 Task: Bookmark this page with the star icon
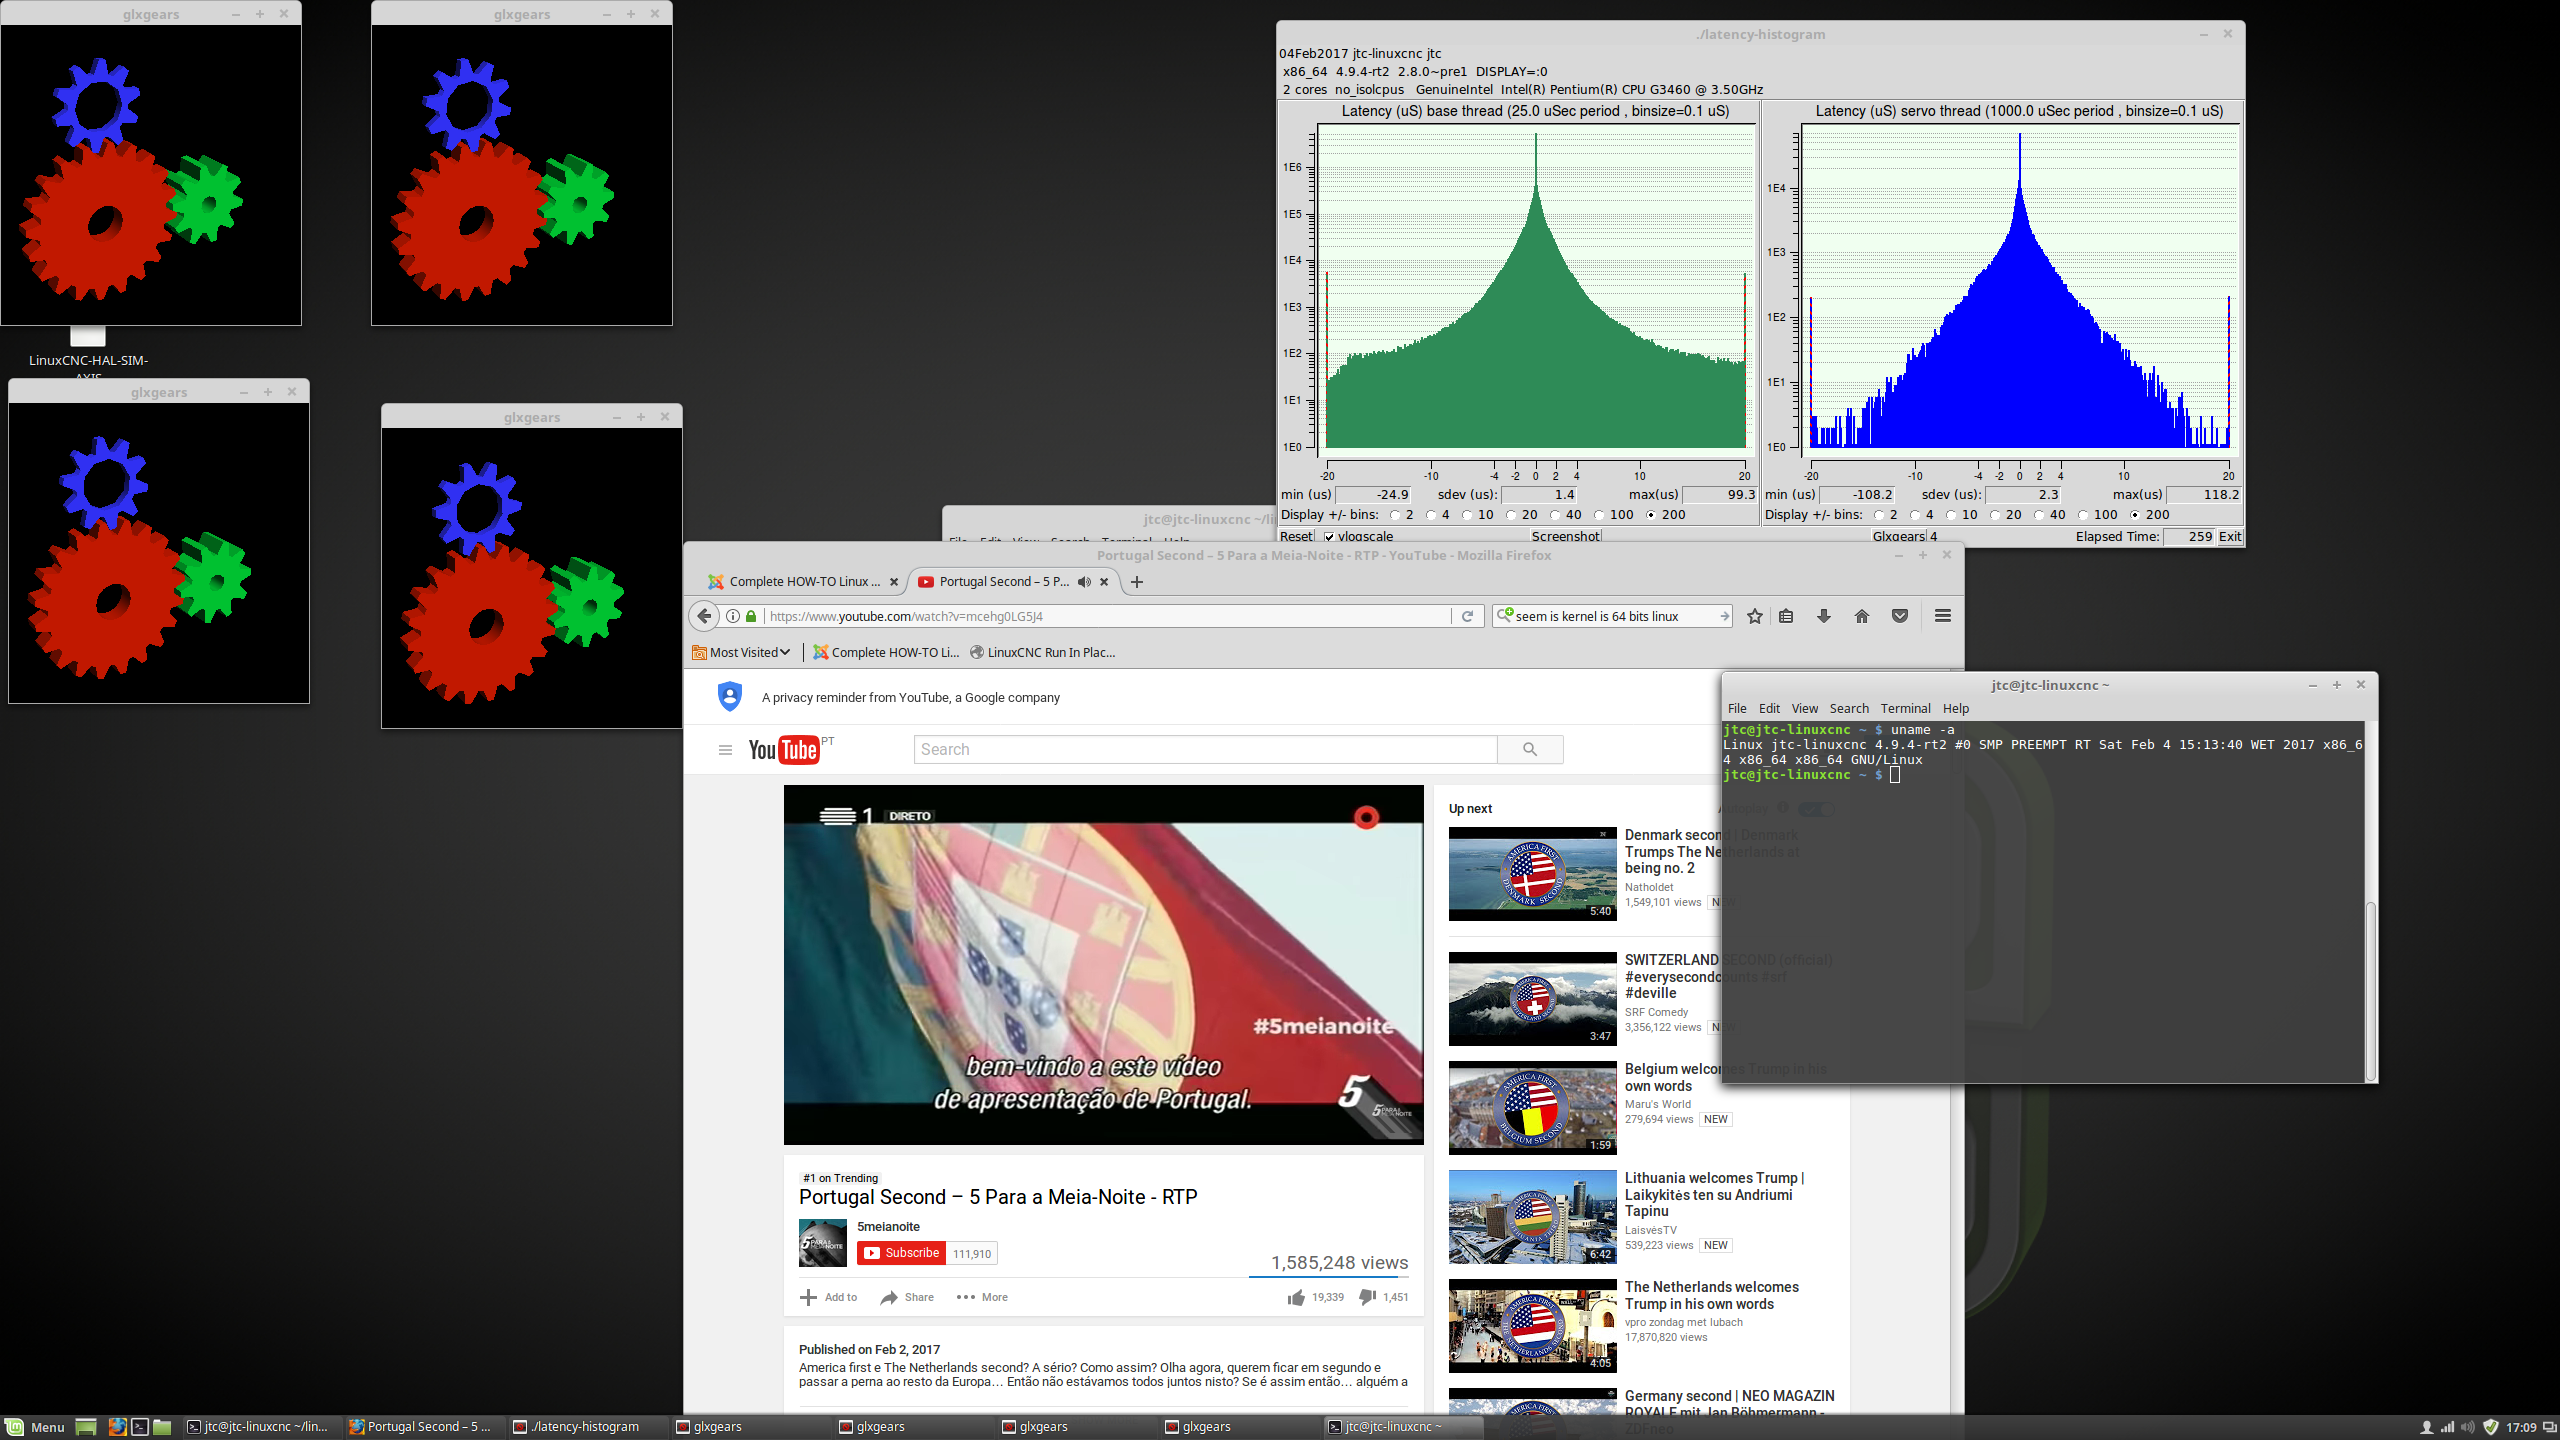coord(1754,616)
